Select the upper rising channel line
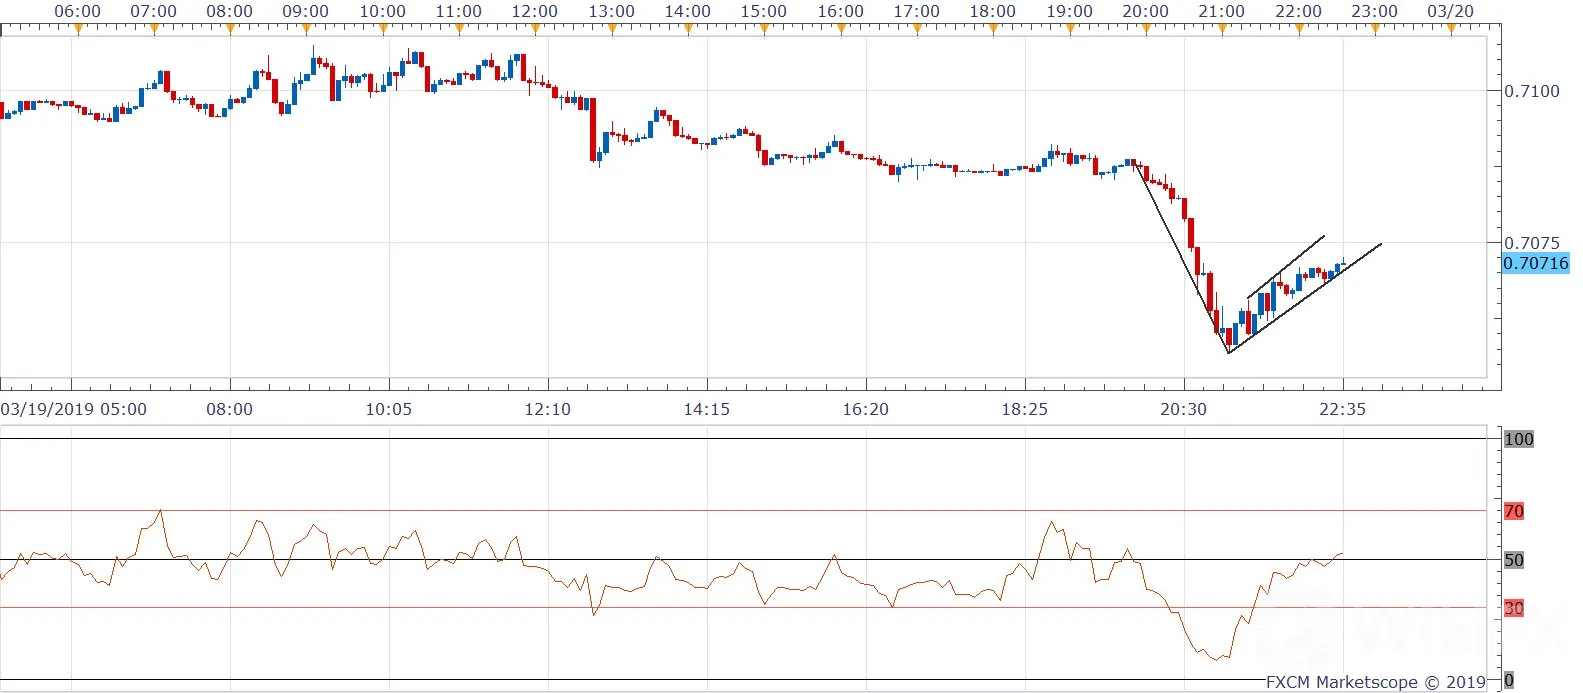Screen dimensions: 1583x693 pos(1286,266)
